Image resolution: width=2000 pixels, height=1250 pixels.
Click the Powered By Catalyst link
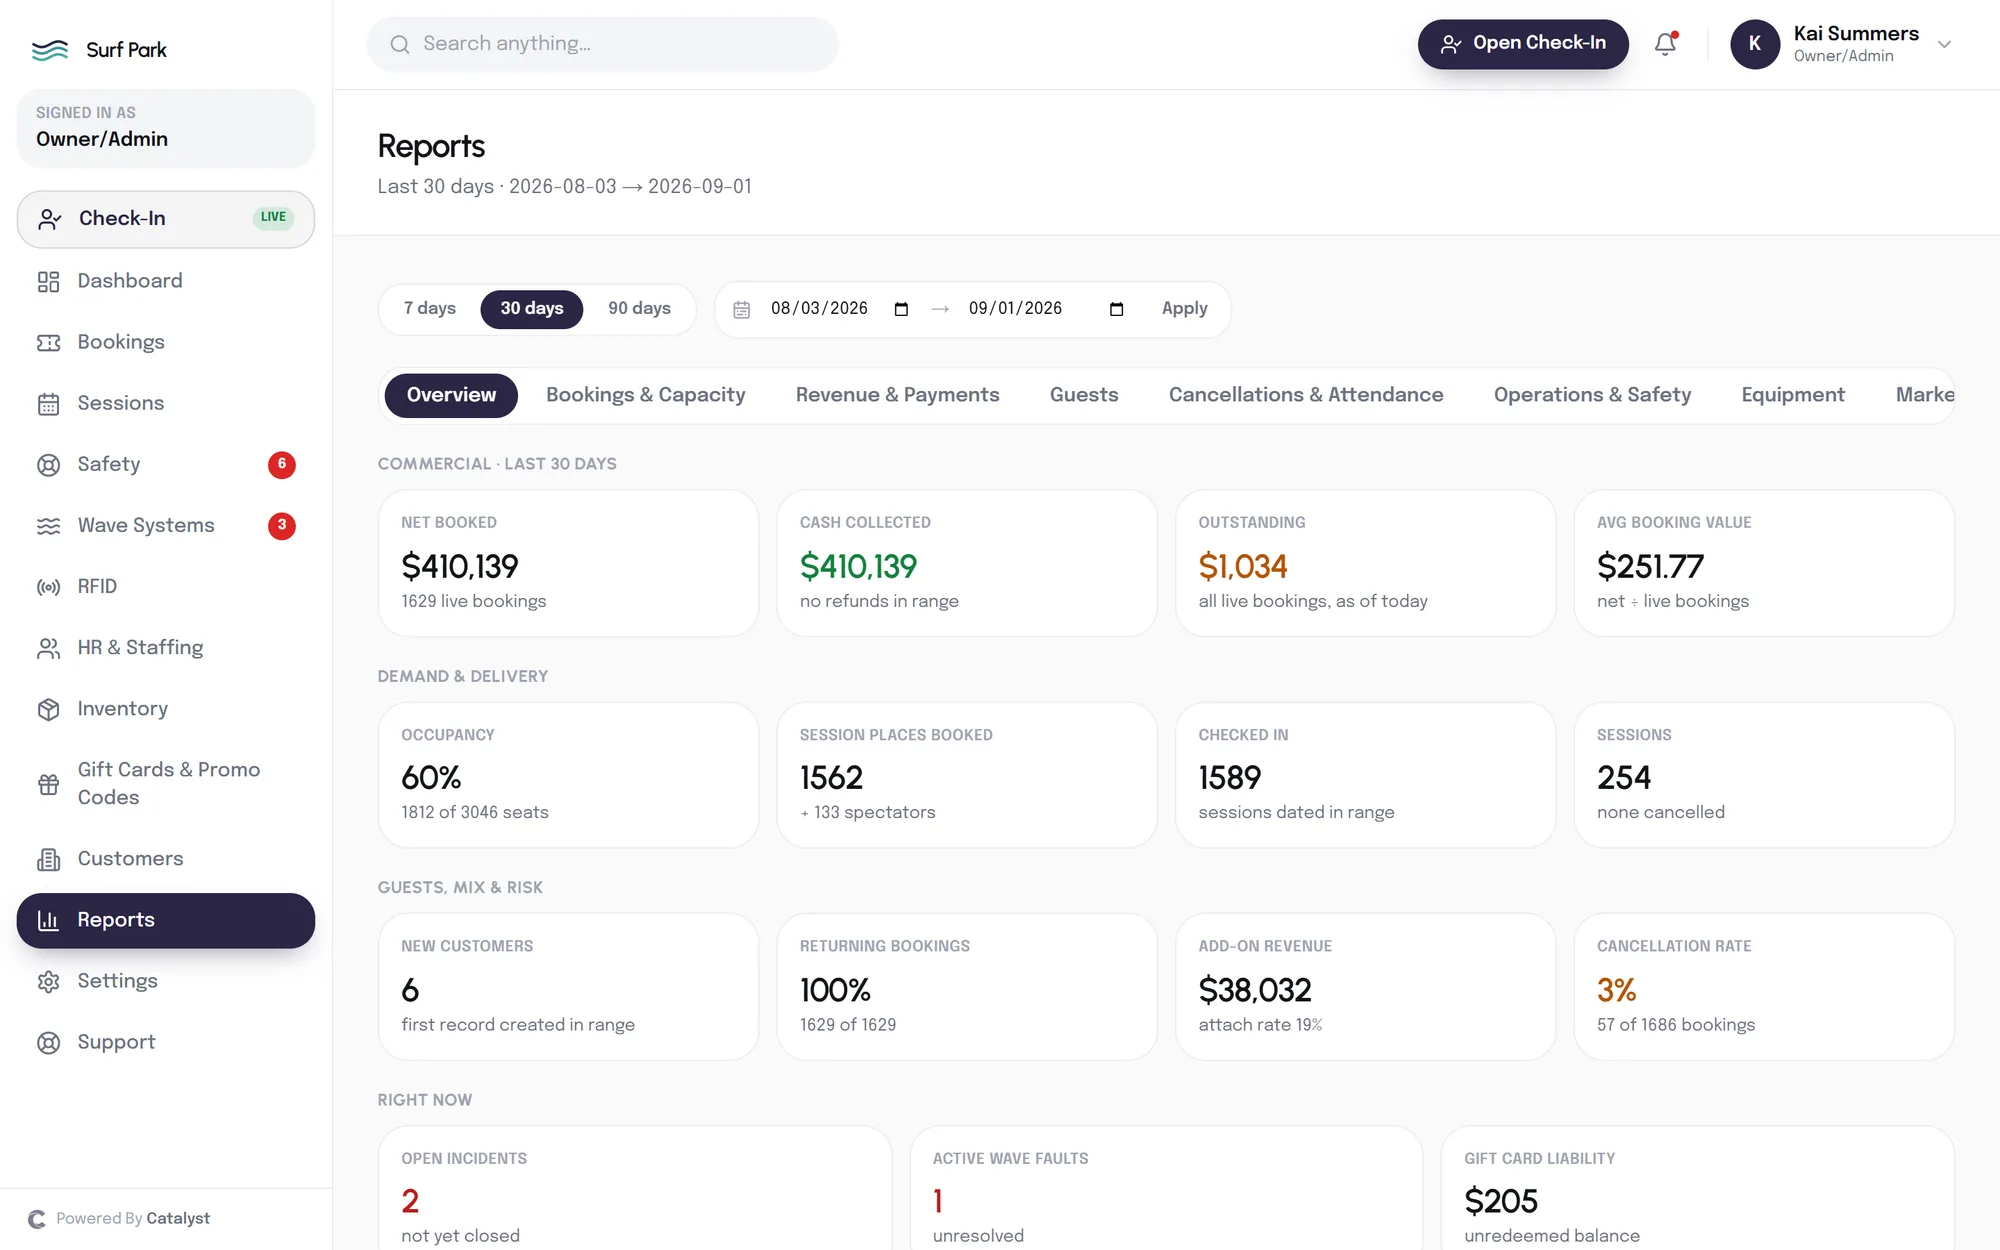(119, 1219)
